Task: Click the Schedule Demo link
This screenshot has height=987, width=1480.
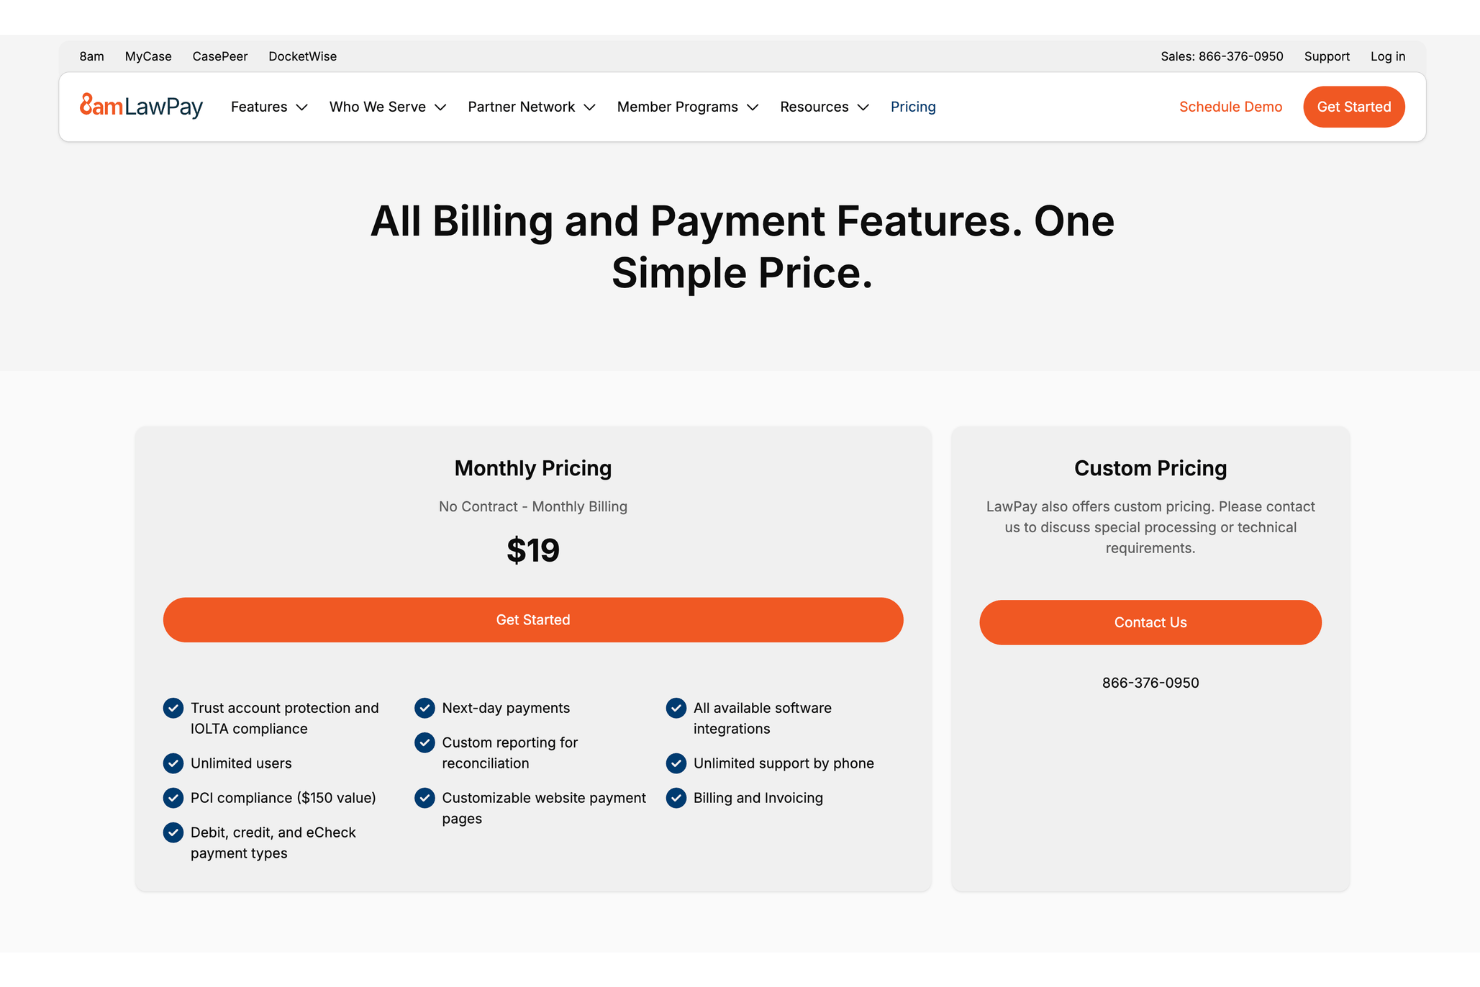Action: coord(1230,107)
